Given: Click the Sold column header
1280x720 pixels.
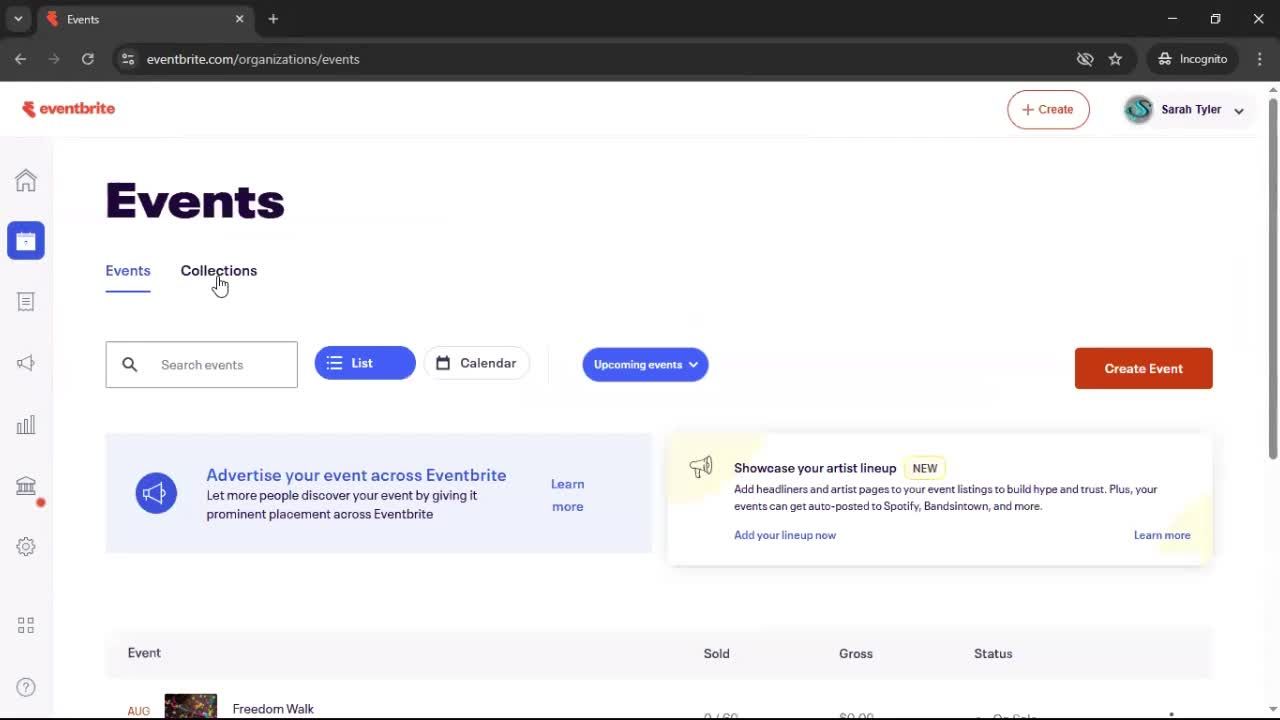Looking at the screenshot, I should coord(717,654).
